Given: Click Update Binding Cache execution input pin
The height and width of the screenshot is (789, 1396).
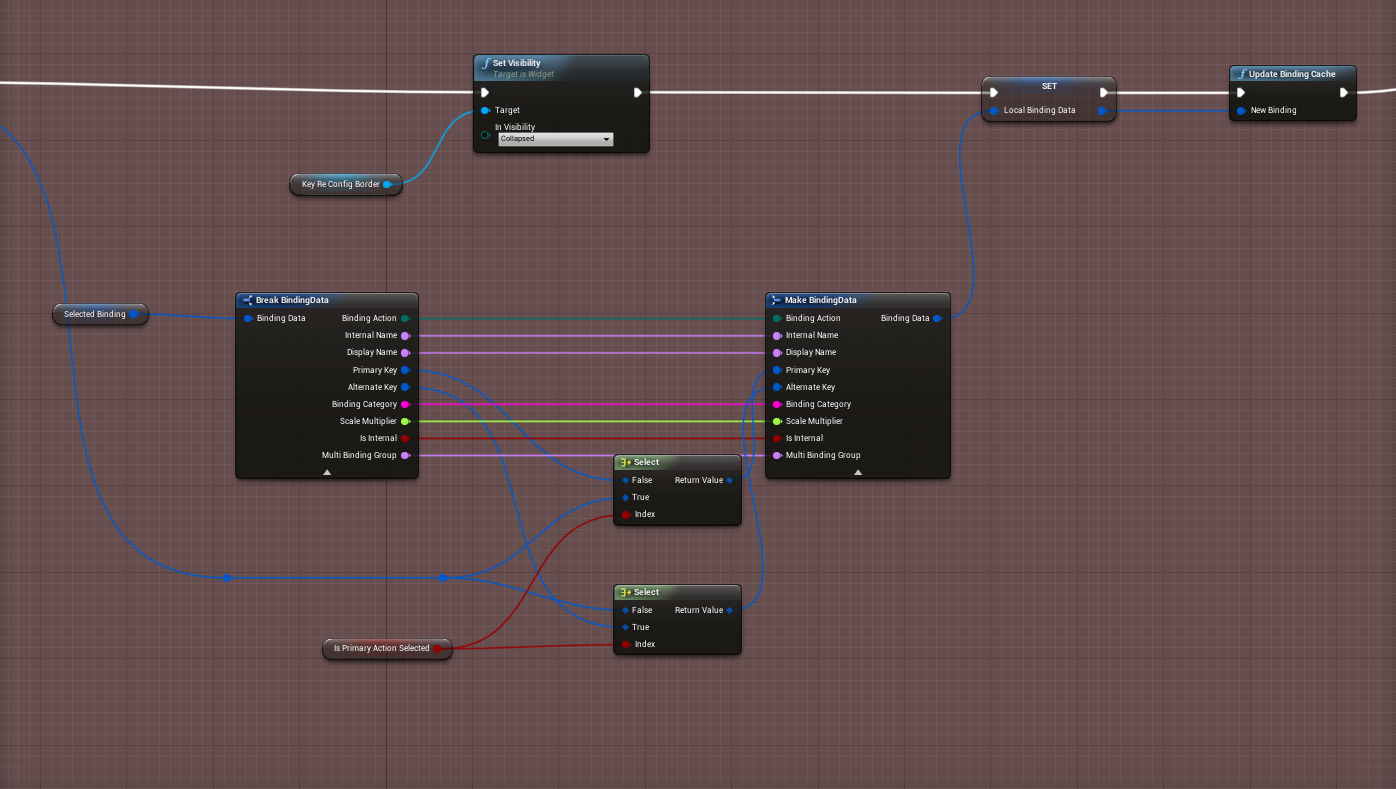Looking at the screenshot, I should tap(1241, 93).
